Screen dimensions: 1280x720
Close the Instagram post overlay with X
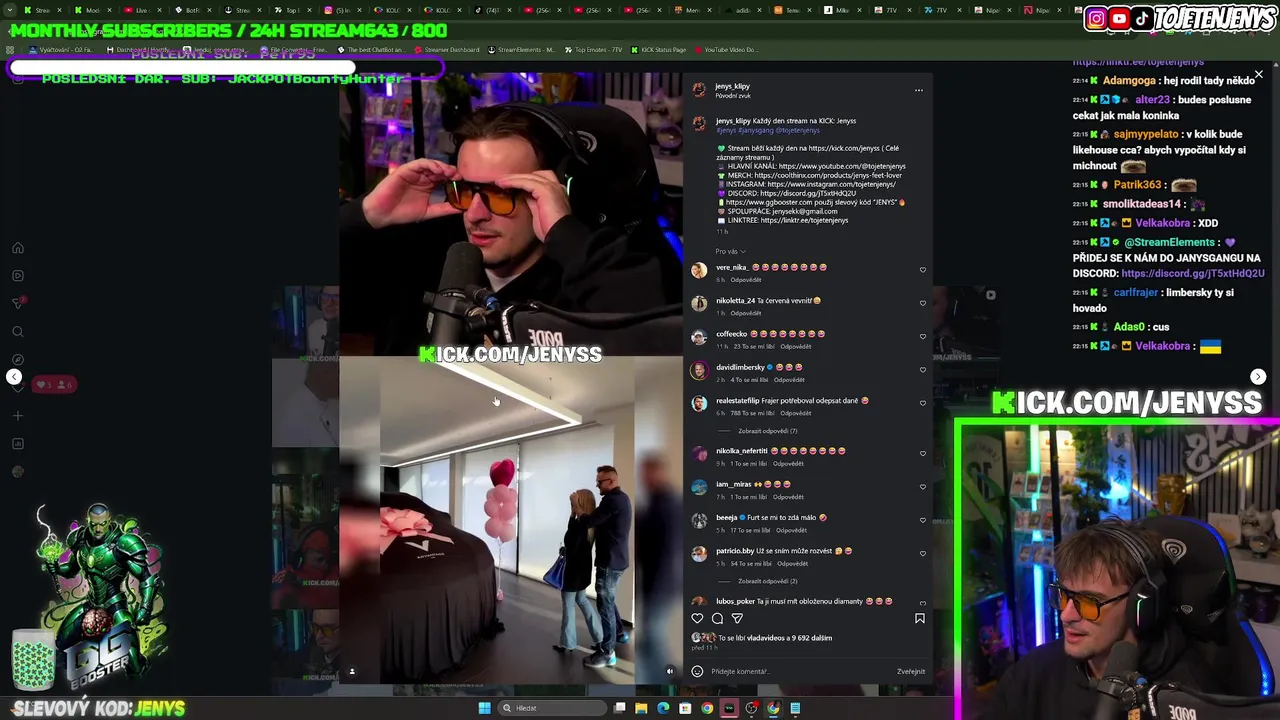coord(1258,75)
